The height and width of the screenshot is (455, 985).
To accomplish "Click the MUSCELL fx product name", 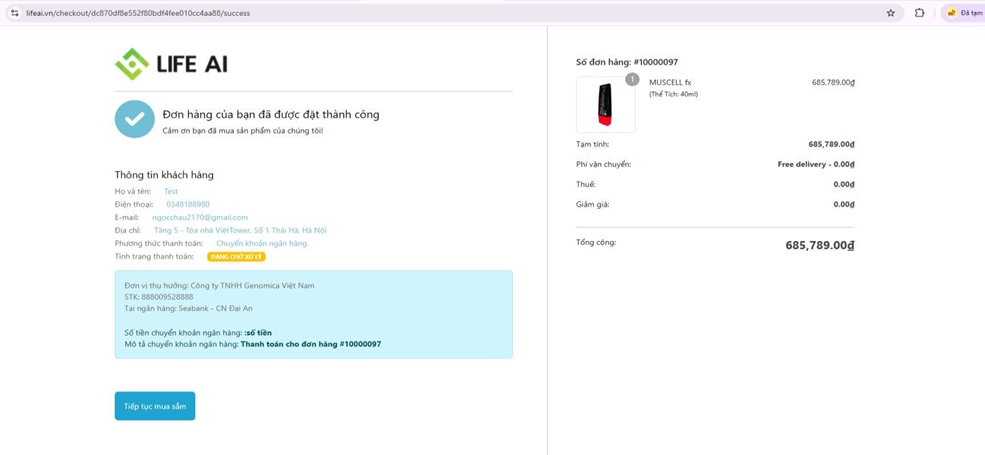I will pos(670,82).
